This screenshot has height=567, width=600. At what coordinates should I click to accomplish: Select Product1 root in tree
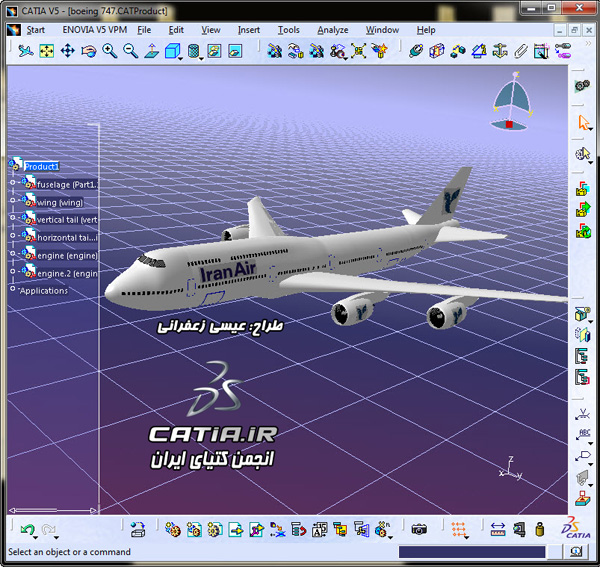coord(41,166)
